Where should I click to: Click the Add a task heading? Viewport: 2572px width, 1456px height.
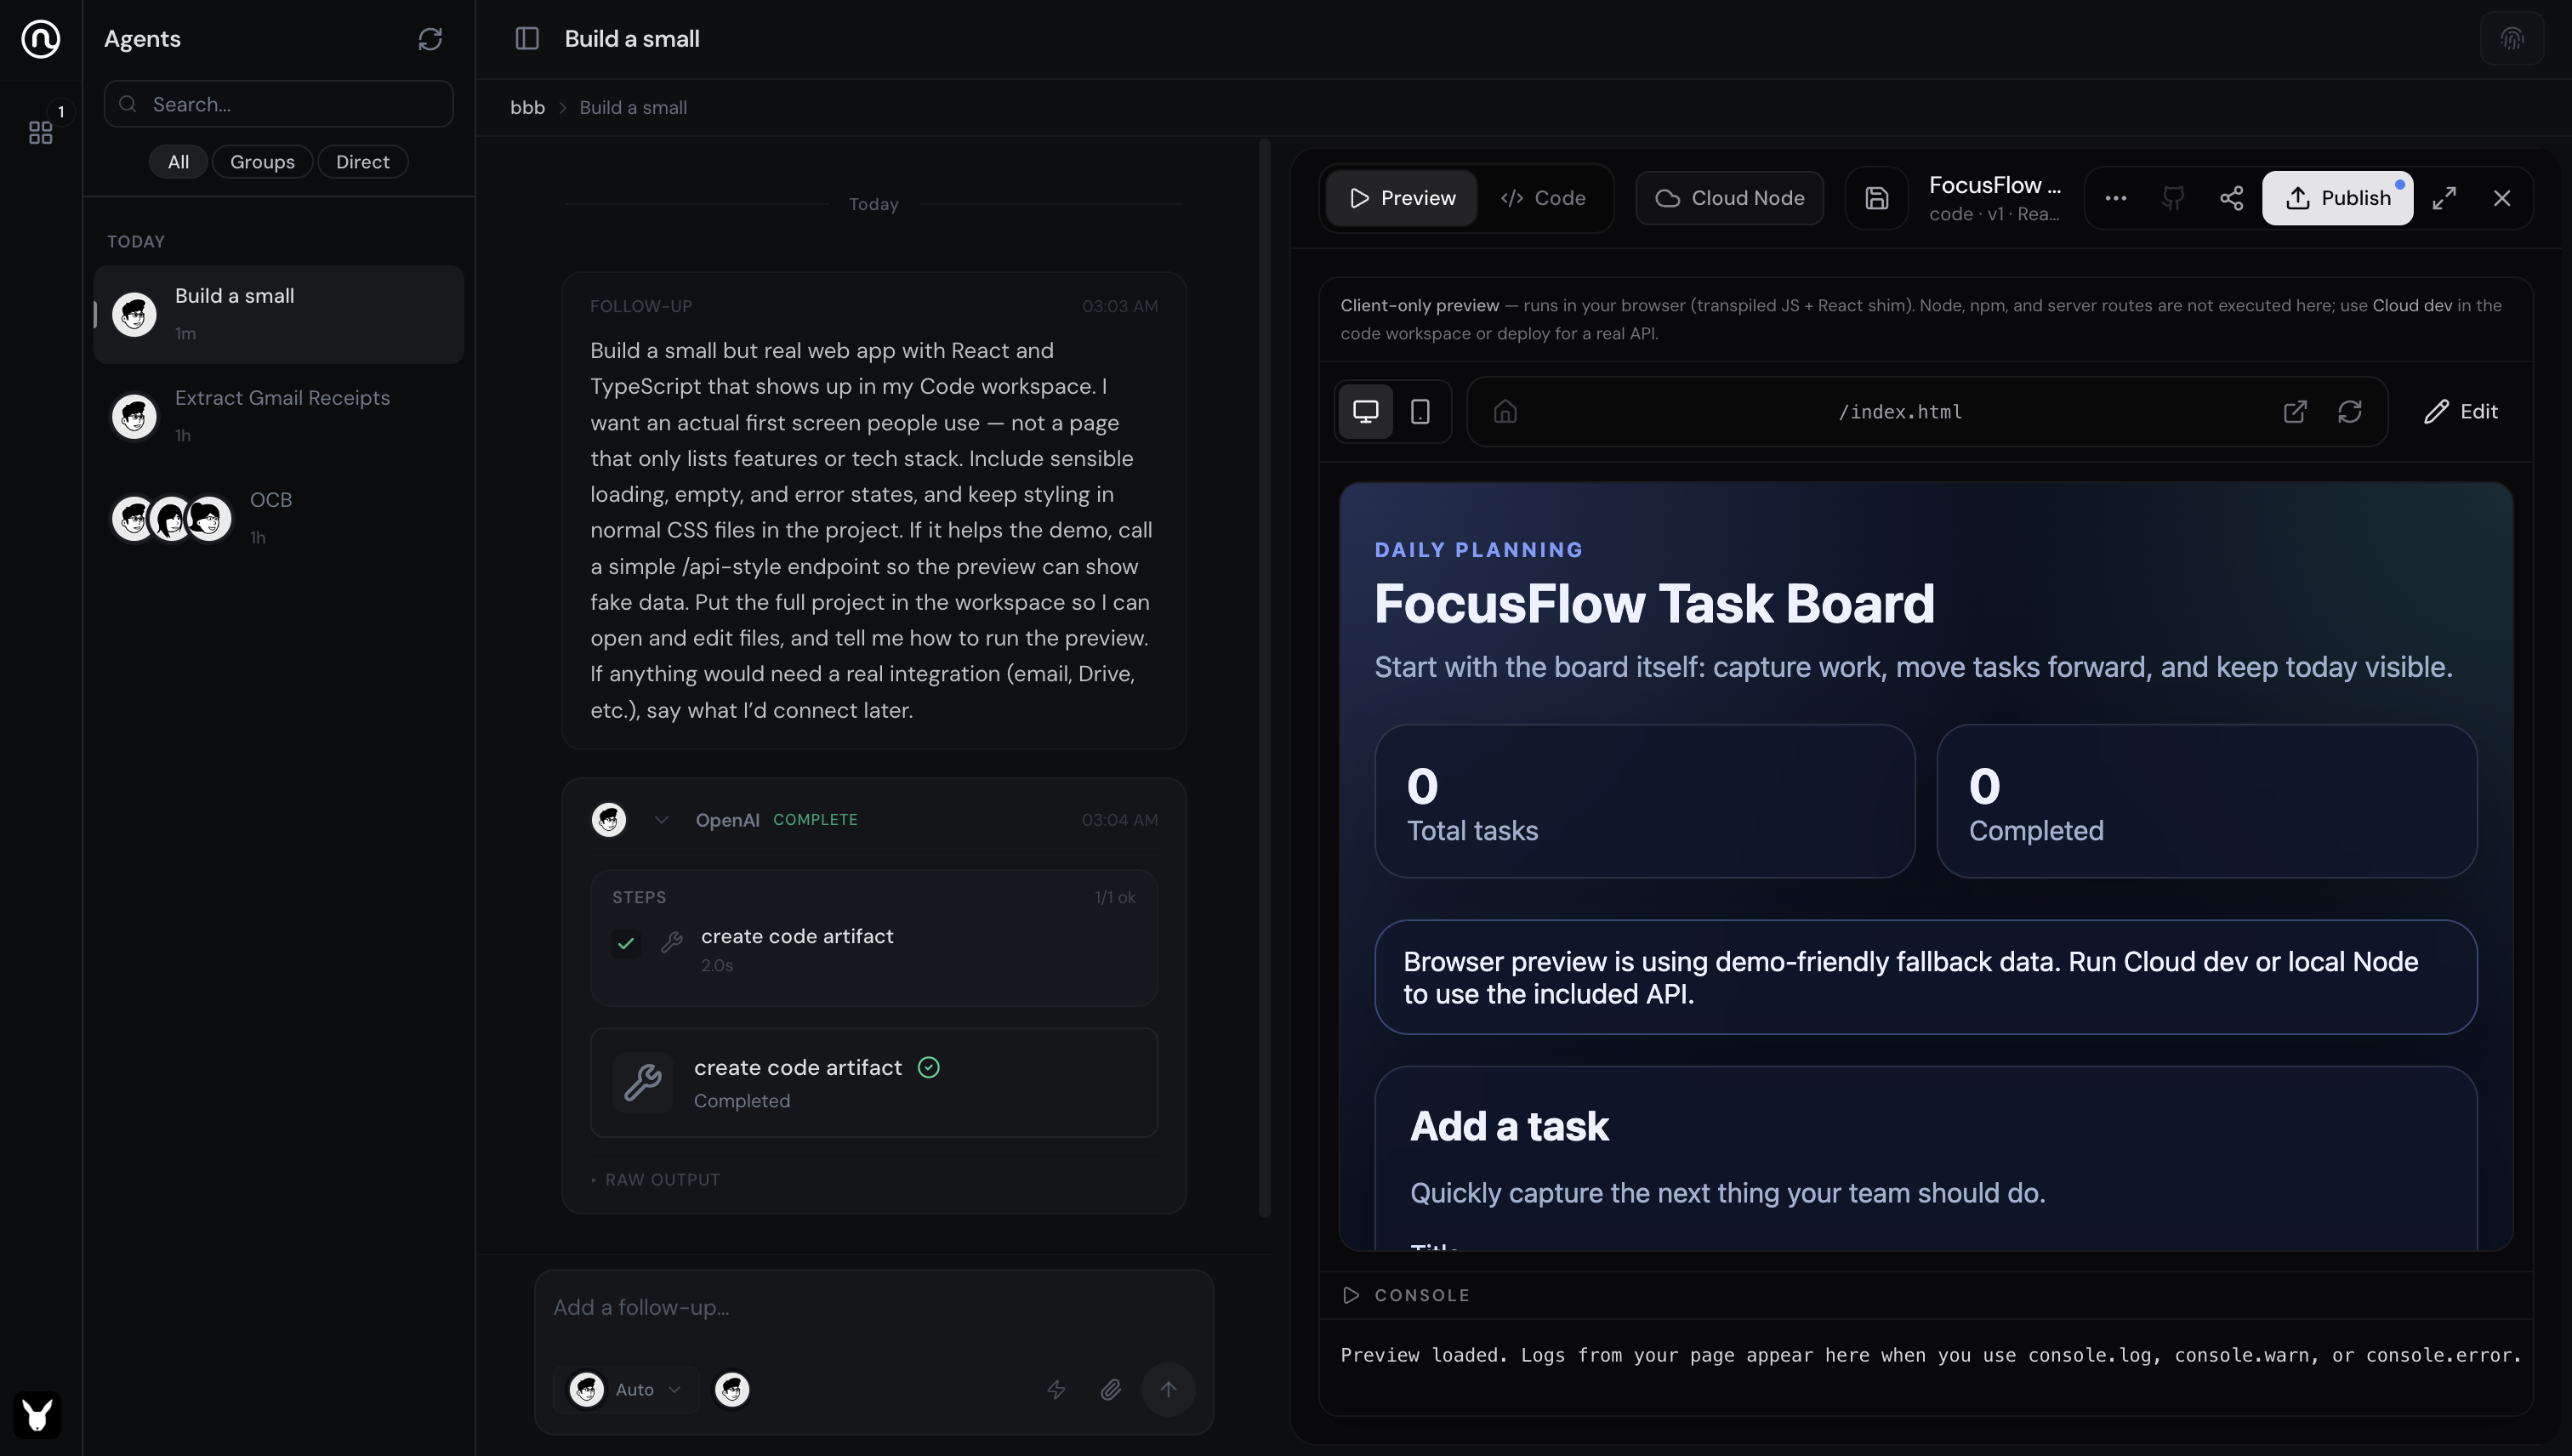coord(1509,1126)
